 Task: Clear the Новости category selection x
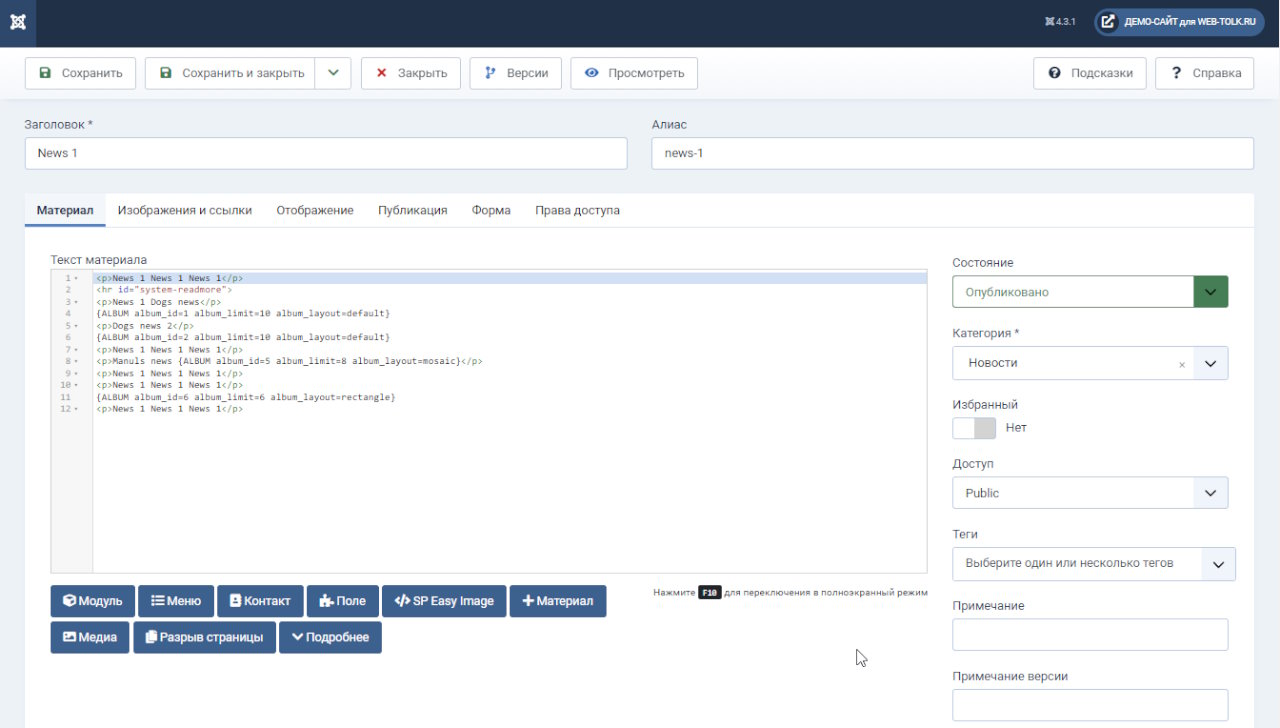pyautogui.click(x=1182, y=365)
